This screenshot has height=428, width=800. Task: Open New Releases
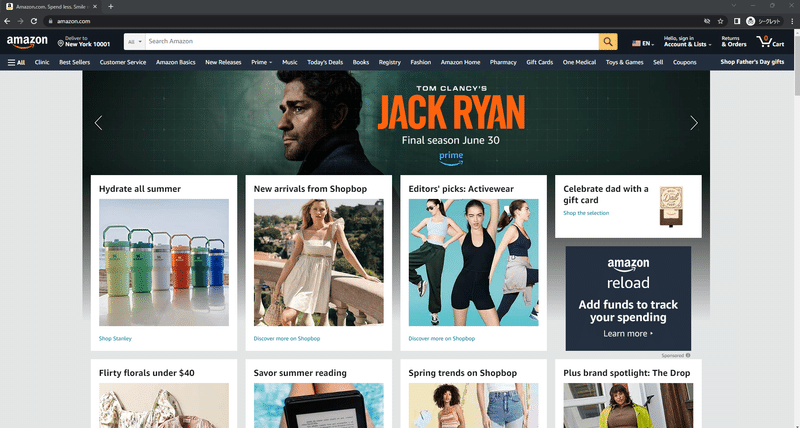(x=223, y=62)
